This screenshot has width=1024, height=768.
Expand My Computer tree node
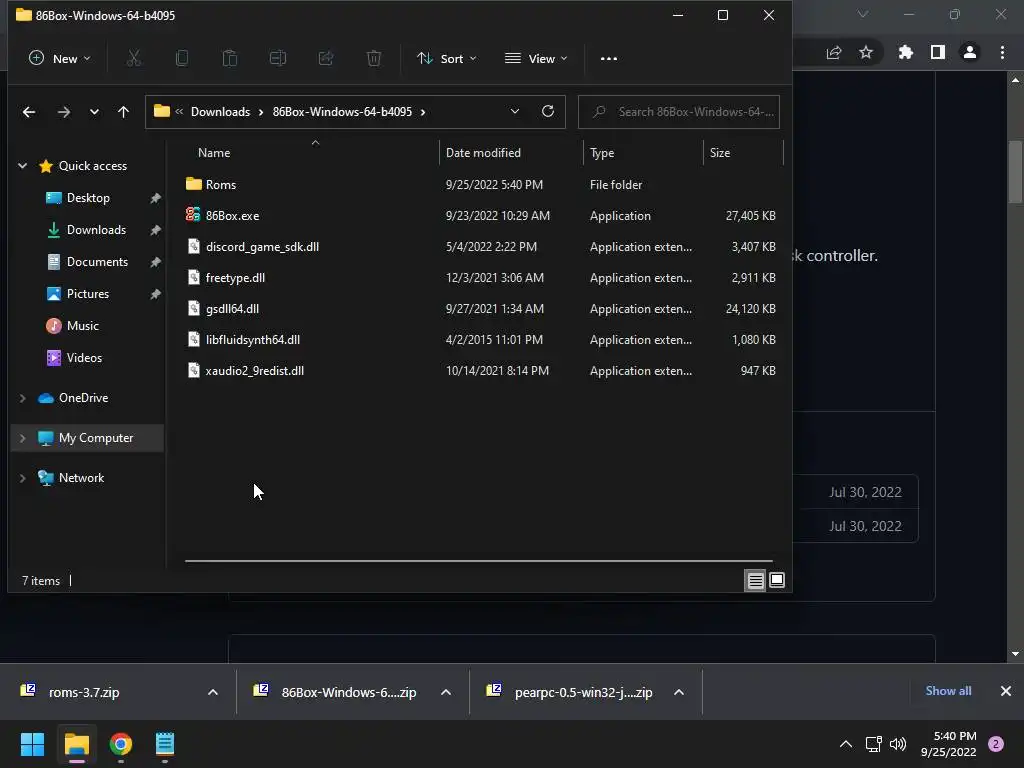click(23, 438)
